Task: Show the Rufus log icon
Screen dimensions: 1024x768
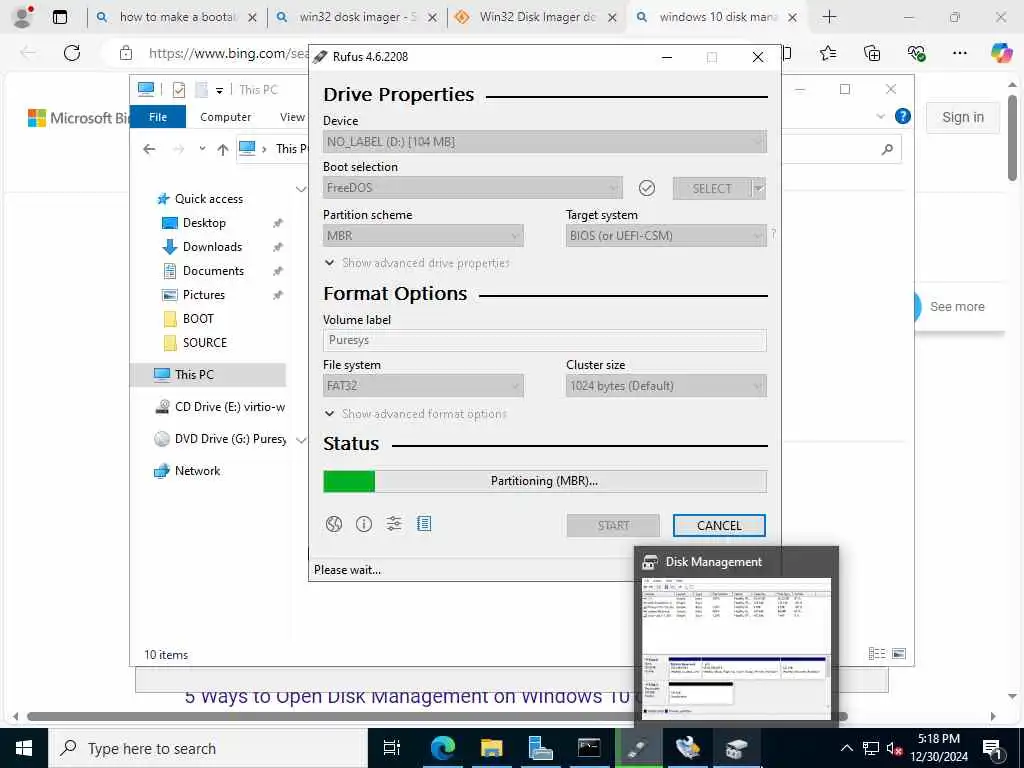Action: (424, 524)
